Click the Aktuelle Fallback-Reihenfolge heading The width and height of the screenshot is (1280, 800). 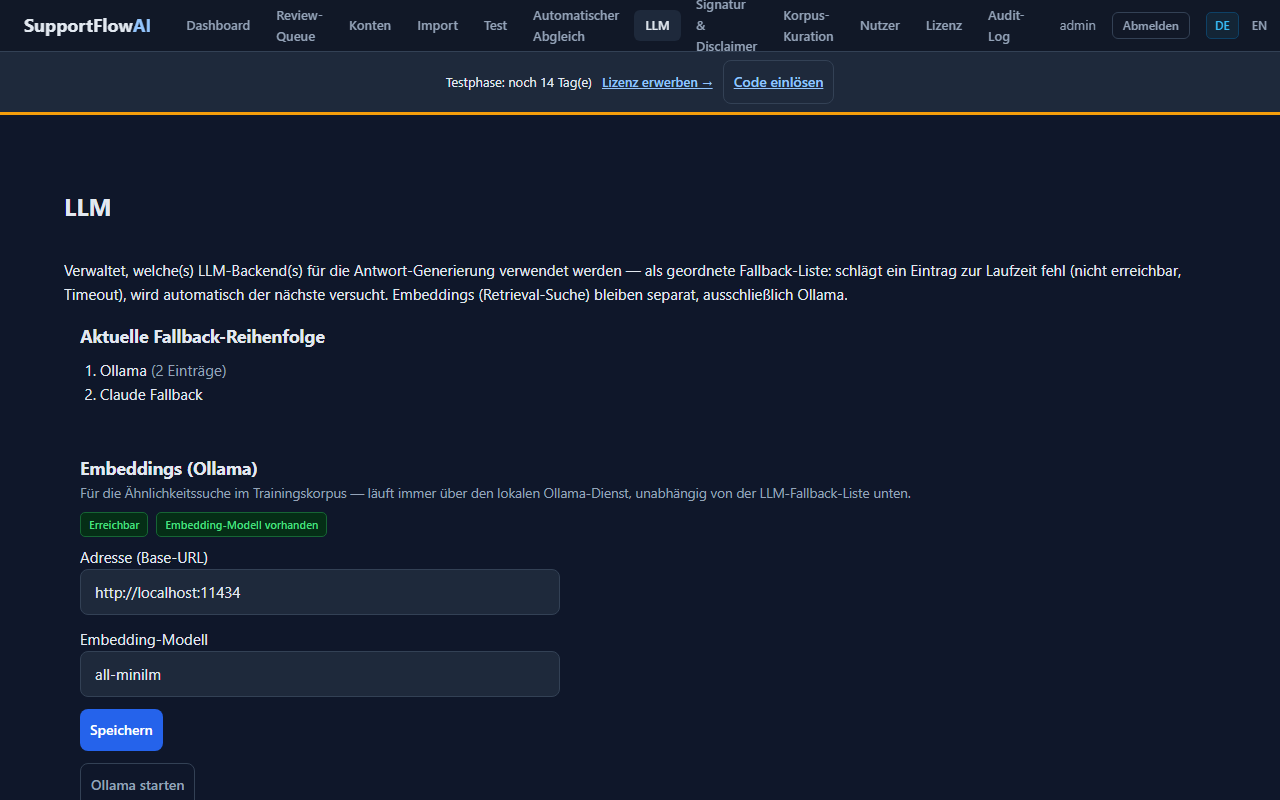pyautogui.click(x=202, y=337)
